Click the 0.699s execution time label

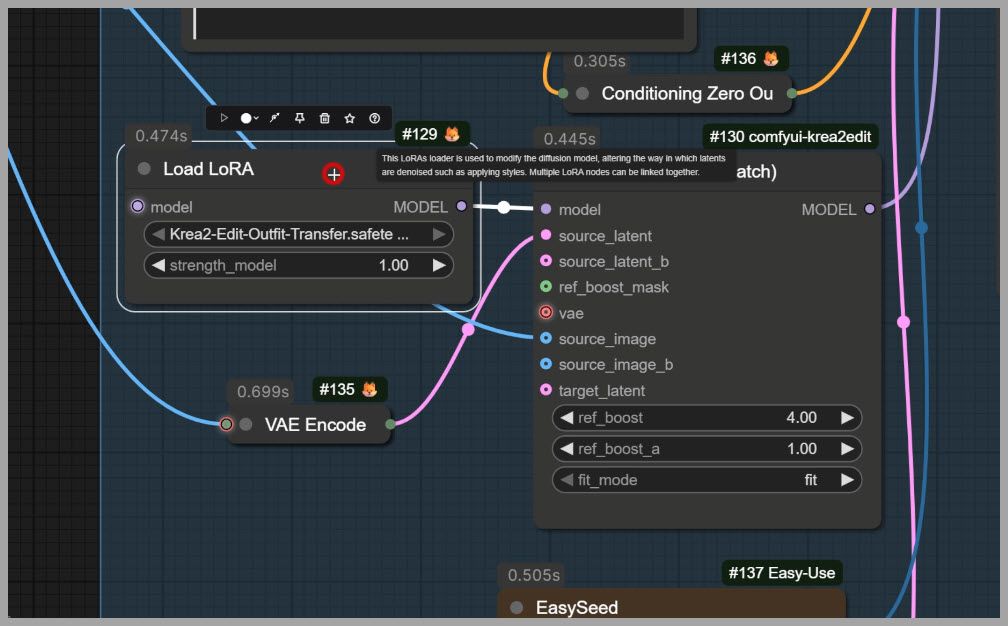pyautogui.click(x=263, y=391)
